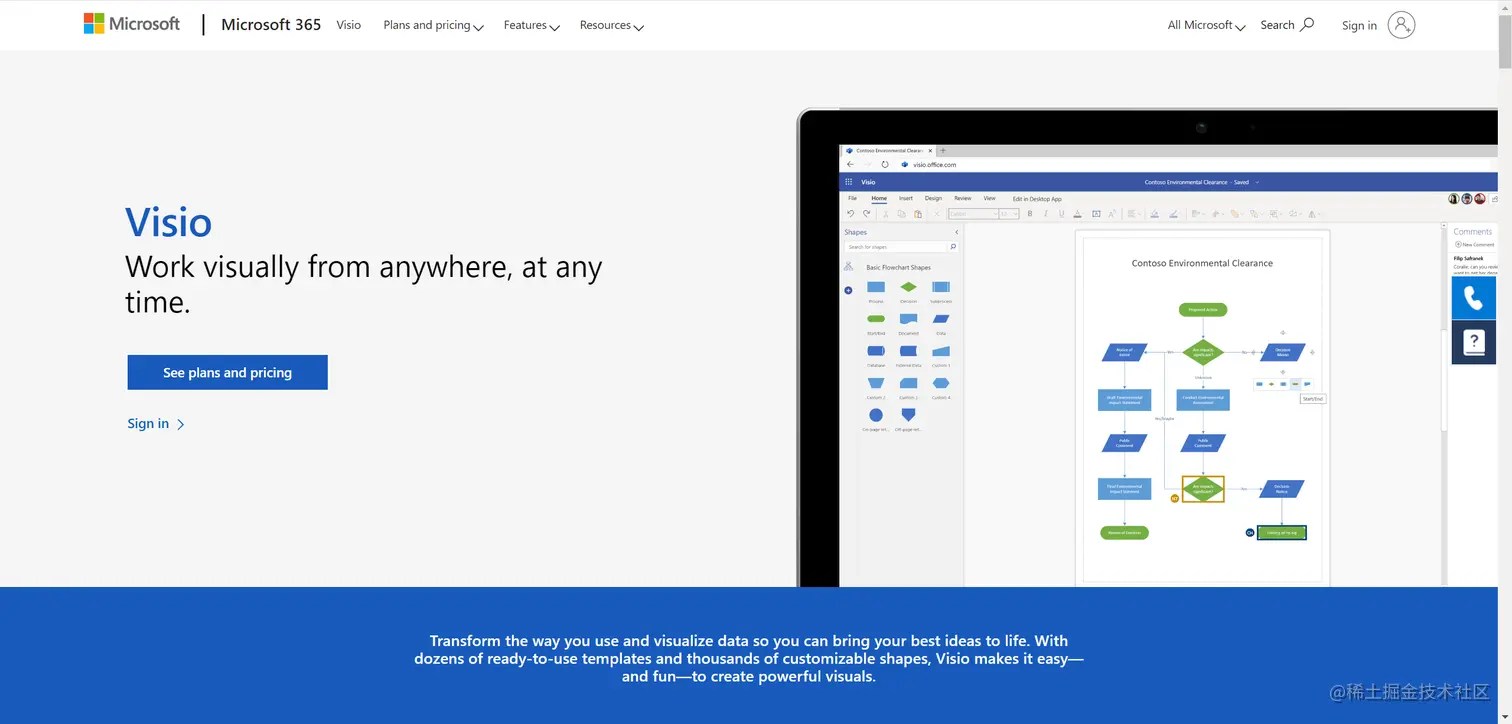1512x724 pixels.
Task: Click the Redo icon in Visio toolbar
Action: point(866,213)
